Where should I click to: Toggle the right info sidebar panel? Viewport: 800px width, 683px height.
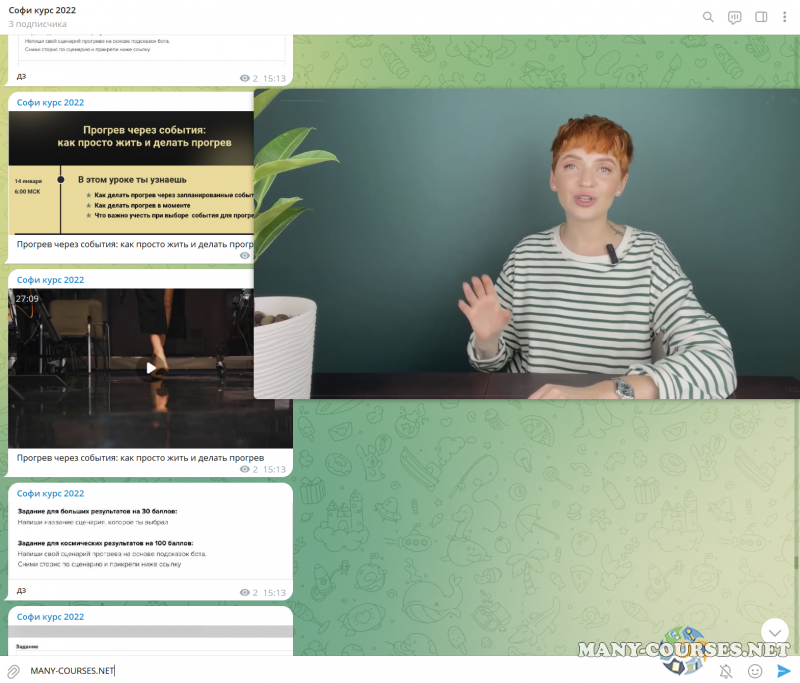(x=761, y=17)
